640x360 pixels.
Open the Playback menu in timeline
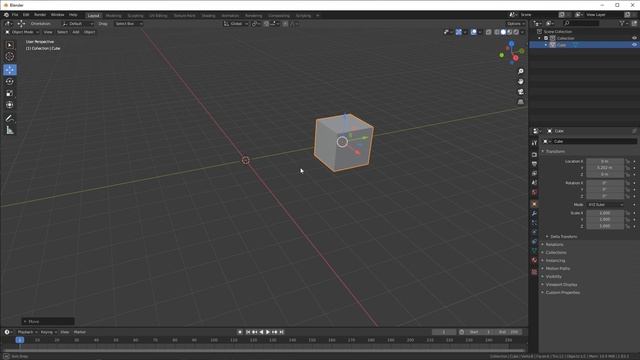click(27, 332)
